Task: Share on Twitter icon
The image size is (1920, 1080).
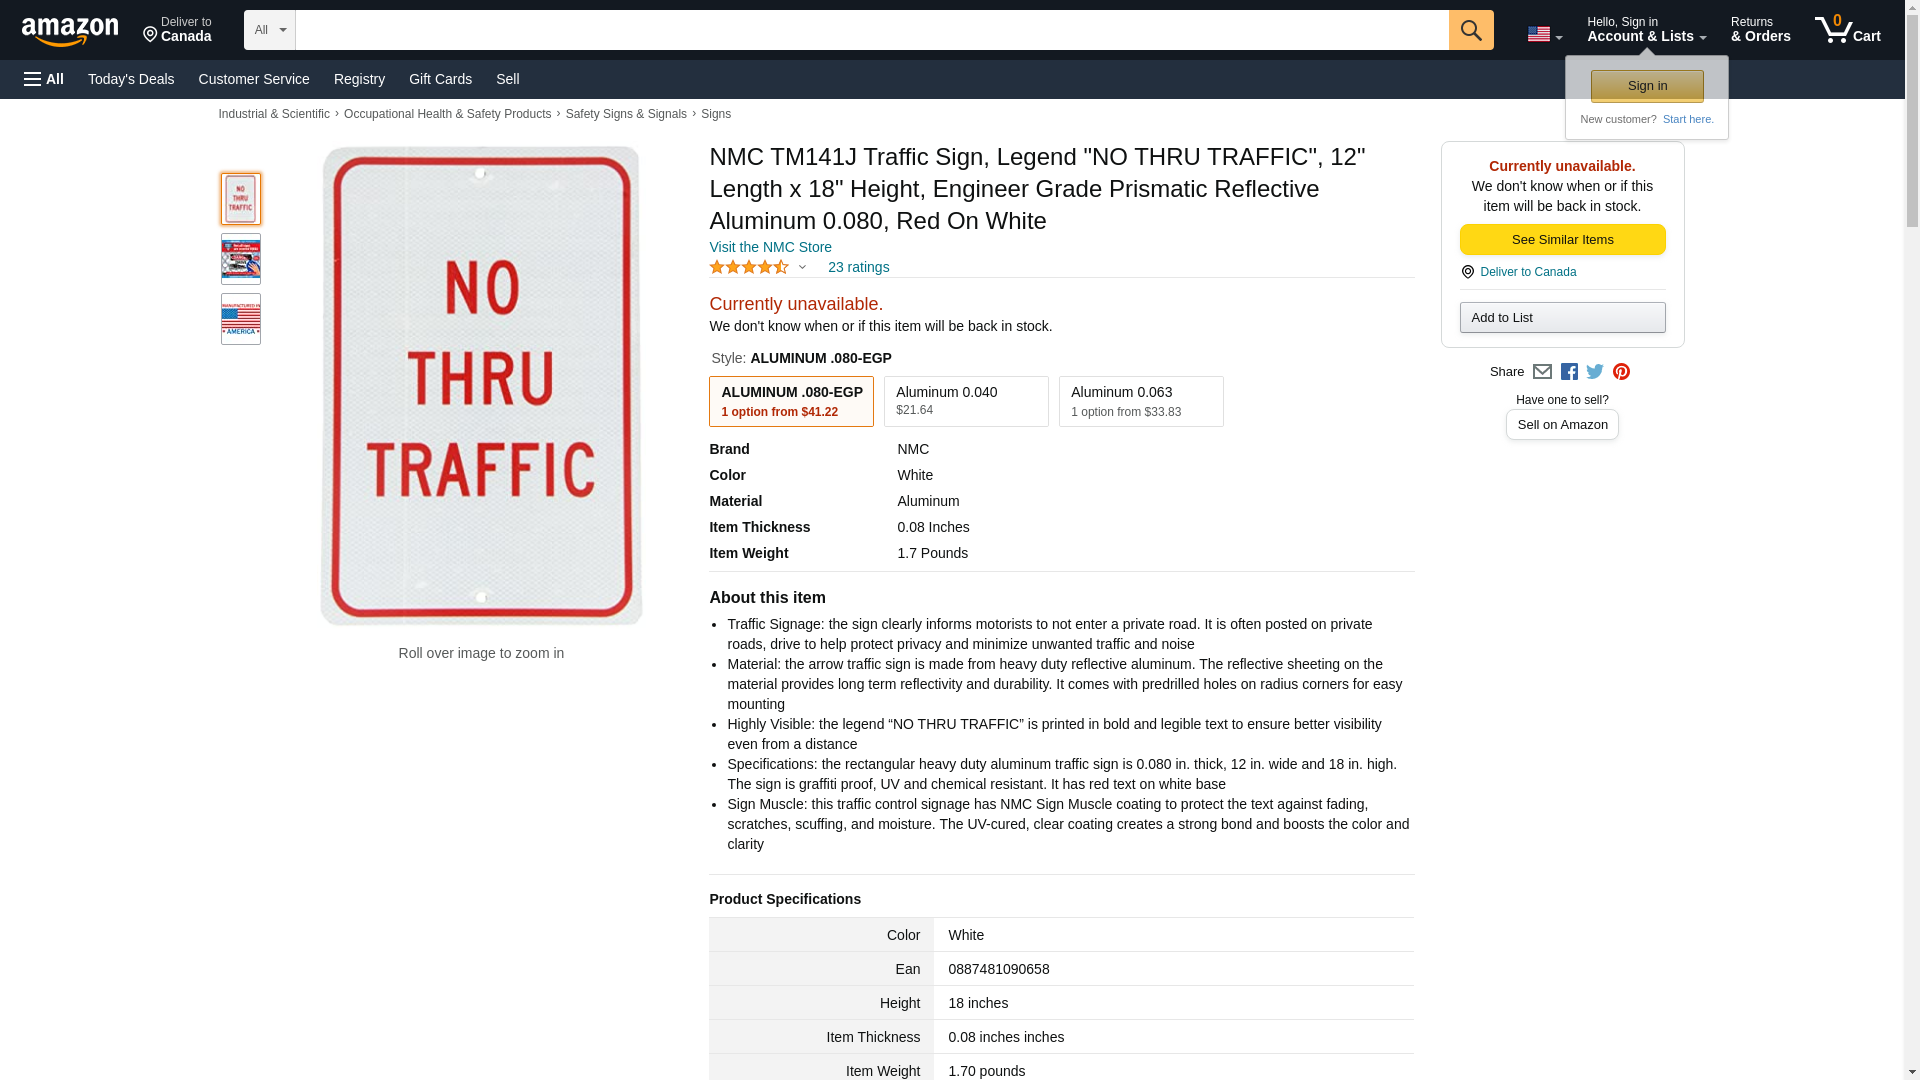Action: pos(1595,372)
